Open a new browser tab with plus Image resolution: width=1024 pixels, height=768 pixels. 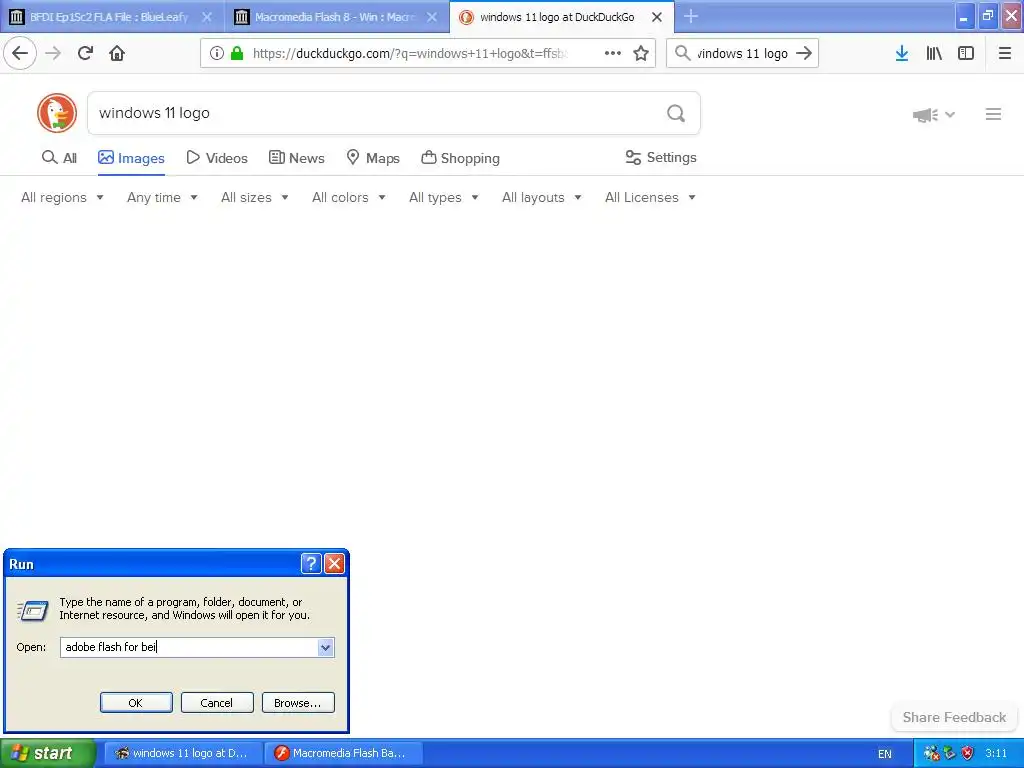click(691, 16)
